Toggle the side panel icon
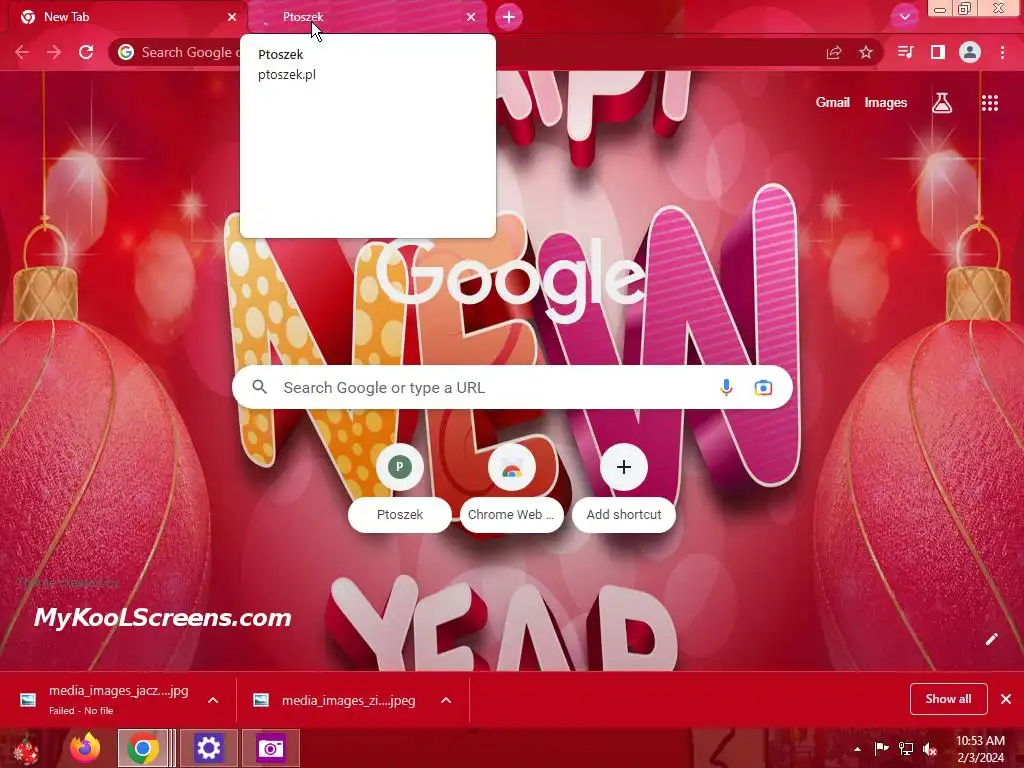Viewport: 1024px width, 768px height. tap(938, 52)
